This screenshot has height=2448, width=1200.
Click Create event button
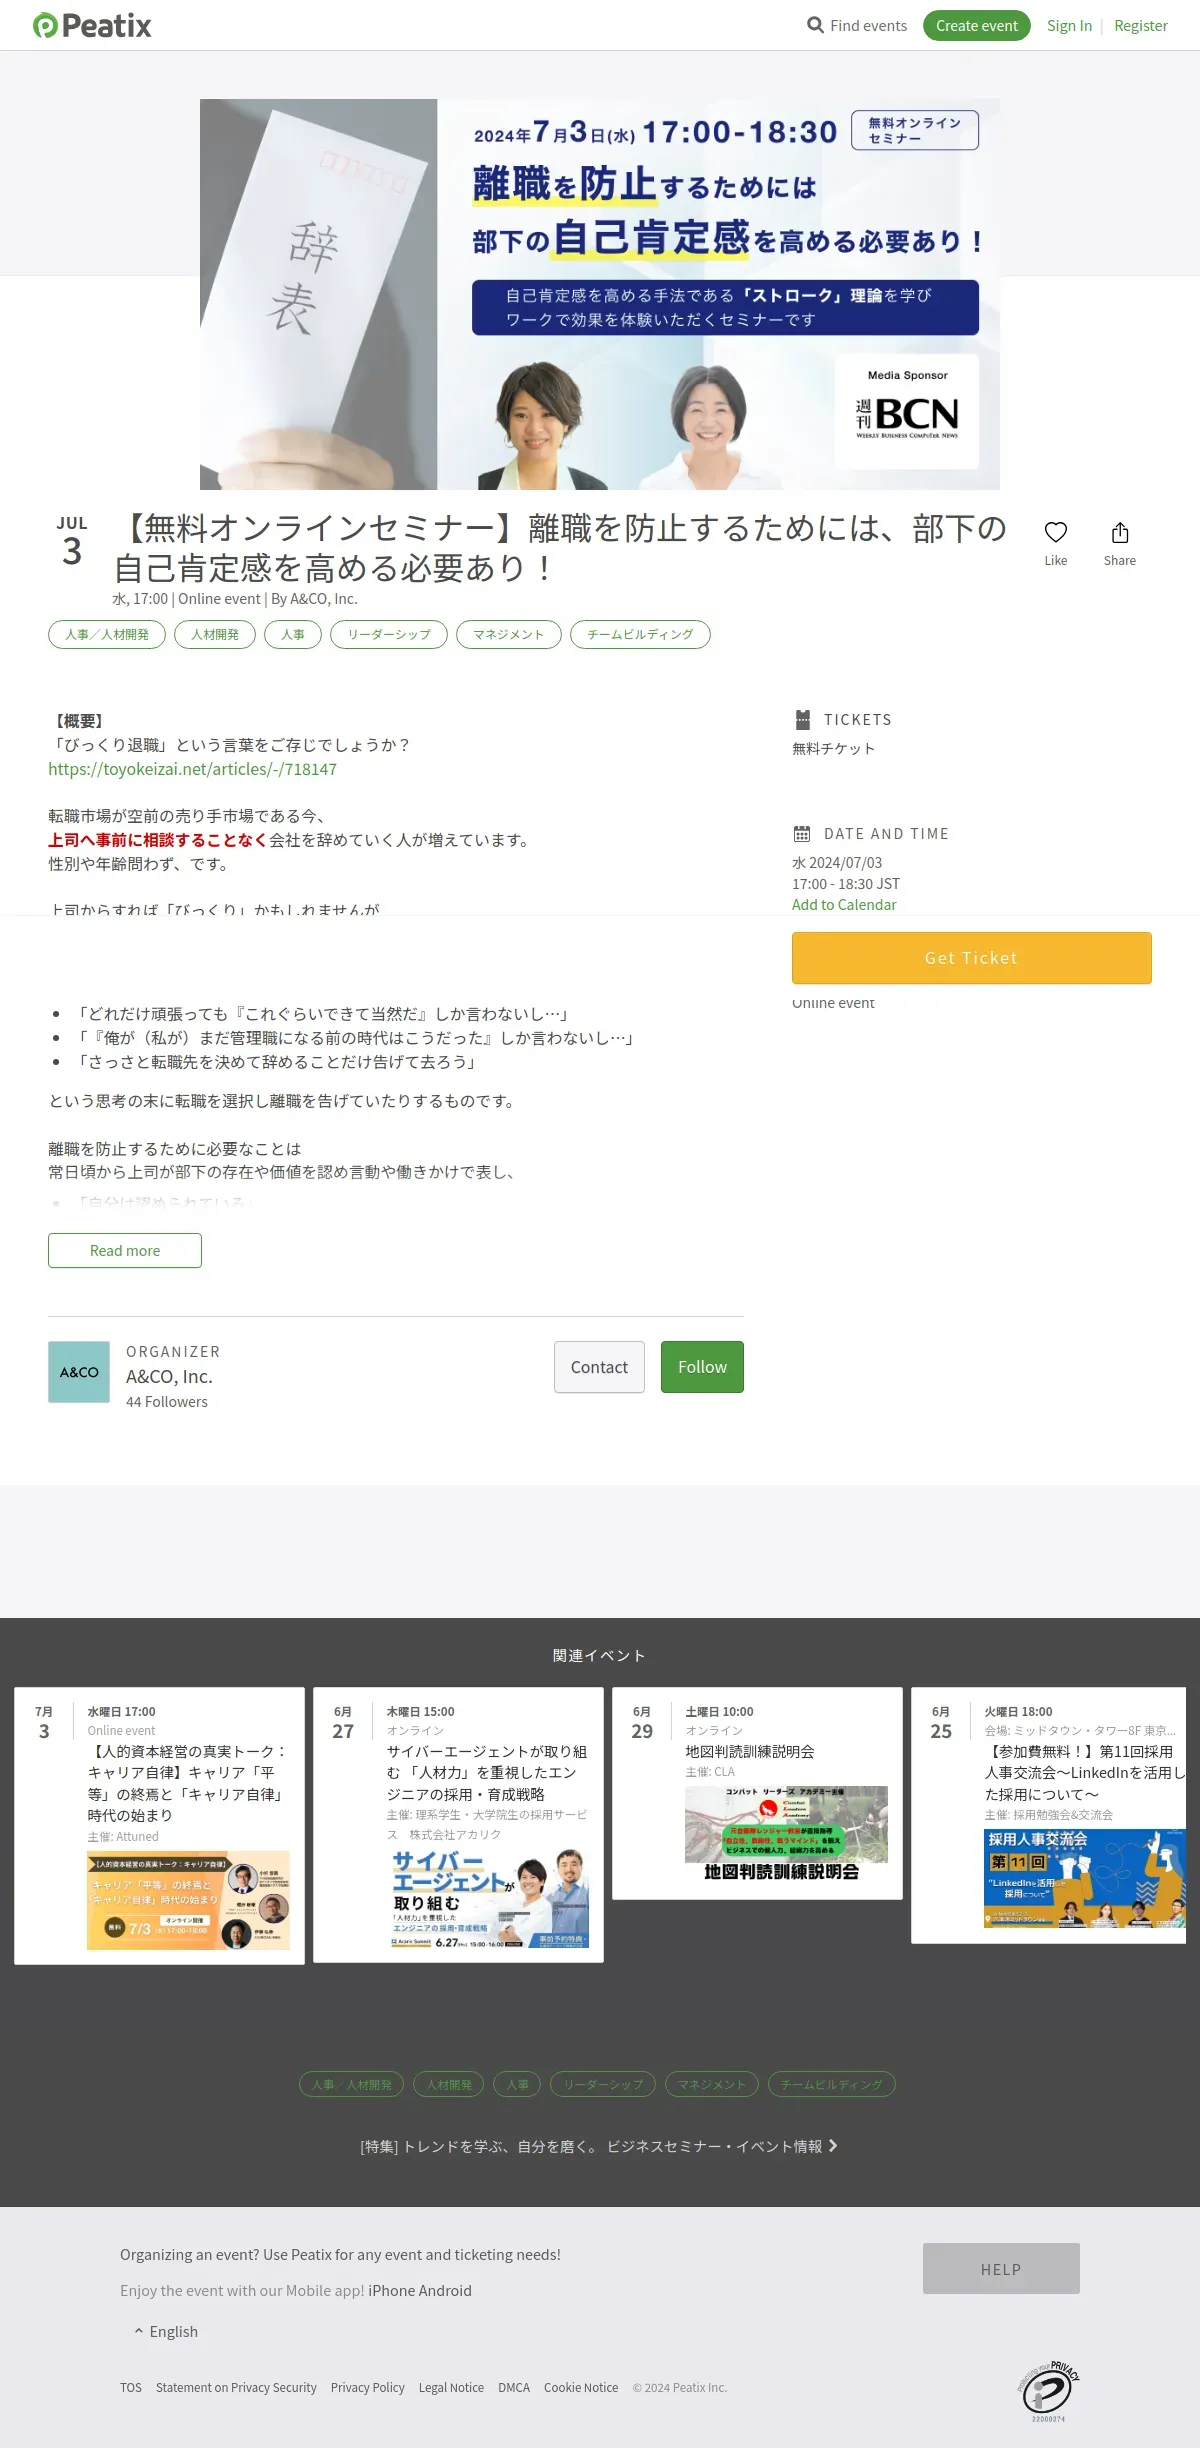(x=977, y=25)
